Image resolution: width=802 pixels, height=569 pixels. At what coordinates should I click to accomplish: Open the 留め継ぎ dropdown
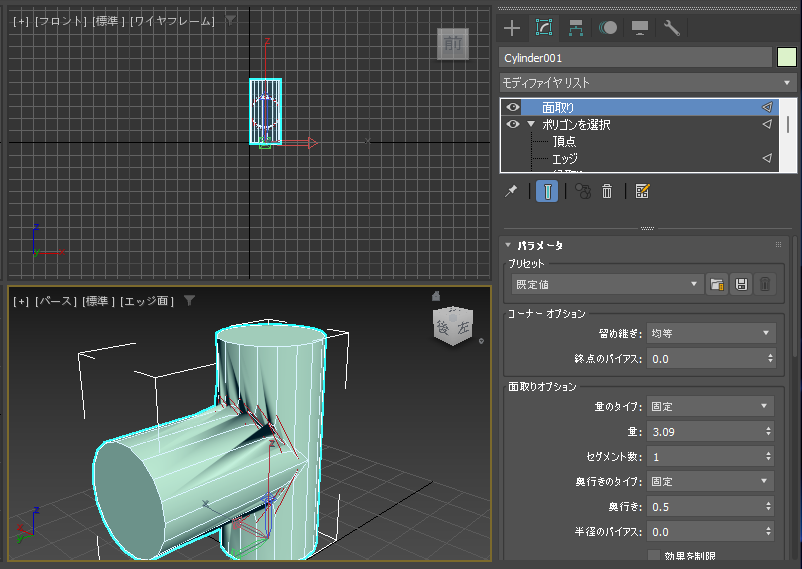[x=711, y=333]
